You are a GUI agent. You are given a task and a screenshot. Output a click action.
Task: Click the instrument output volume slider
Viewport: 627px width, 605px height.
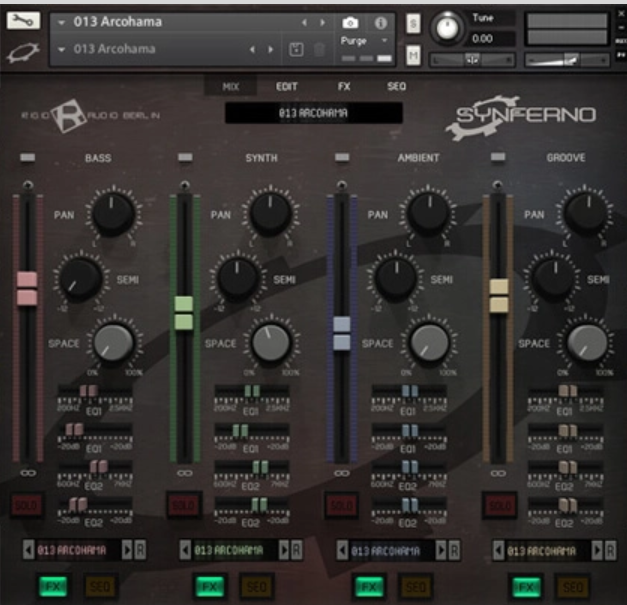(x=567, y=60)
